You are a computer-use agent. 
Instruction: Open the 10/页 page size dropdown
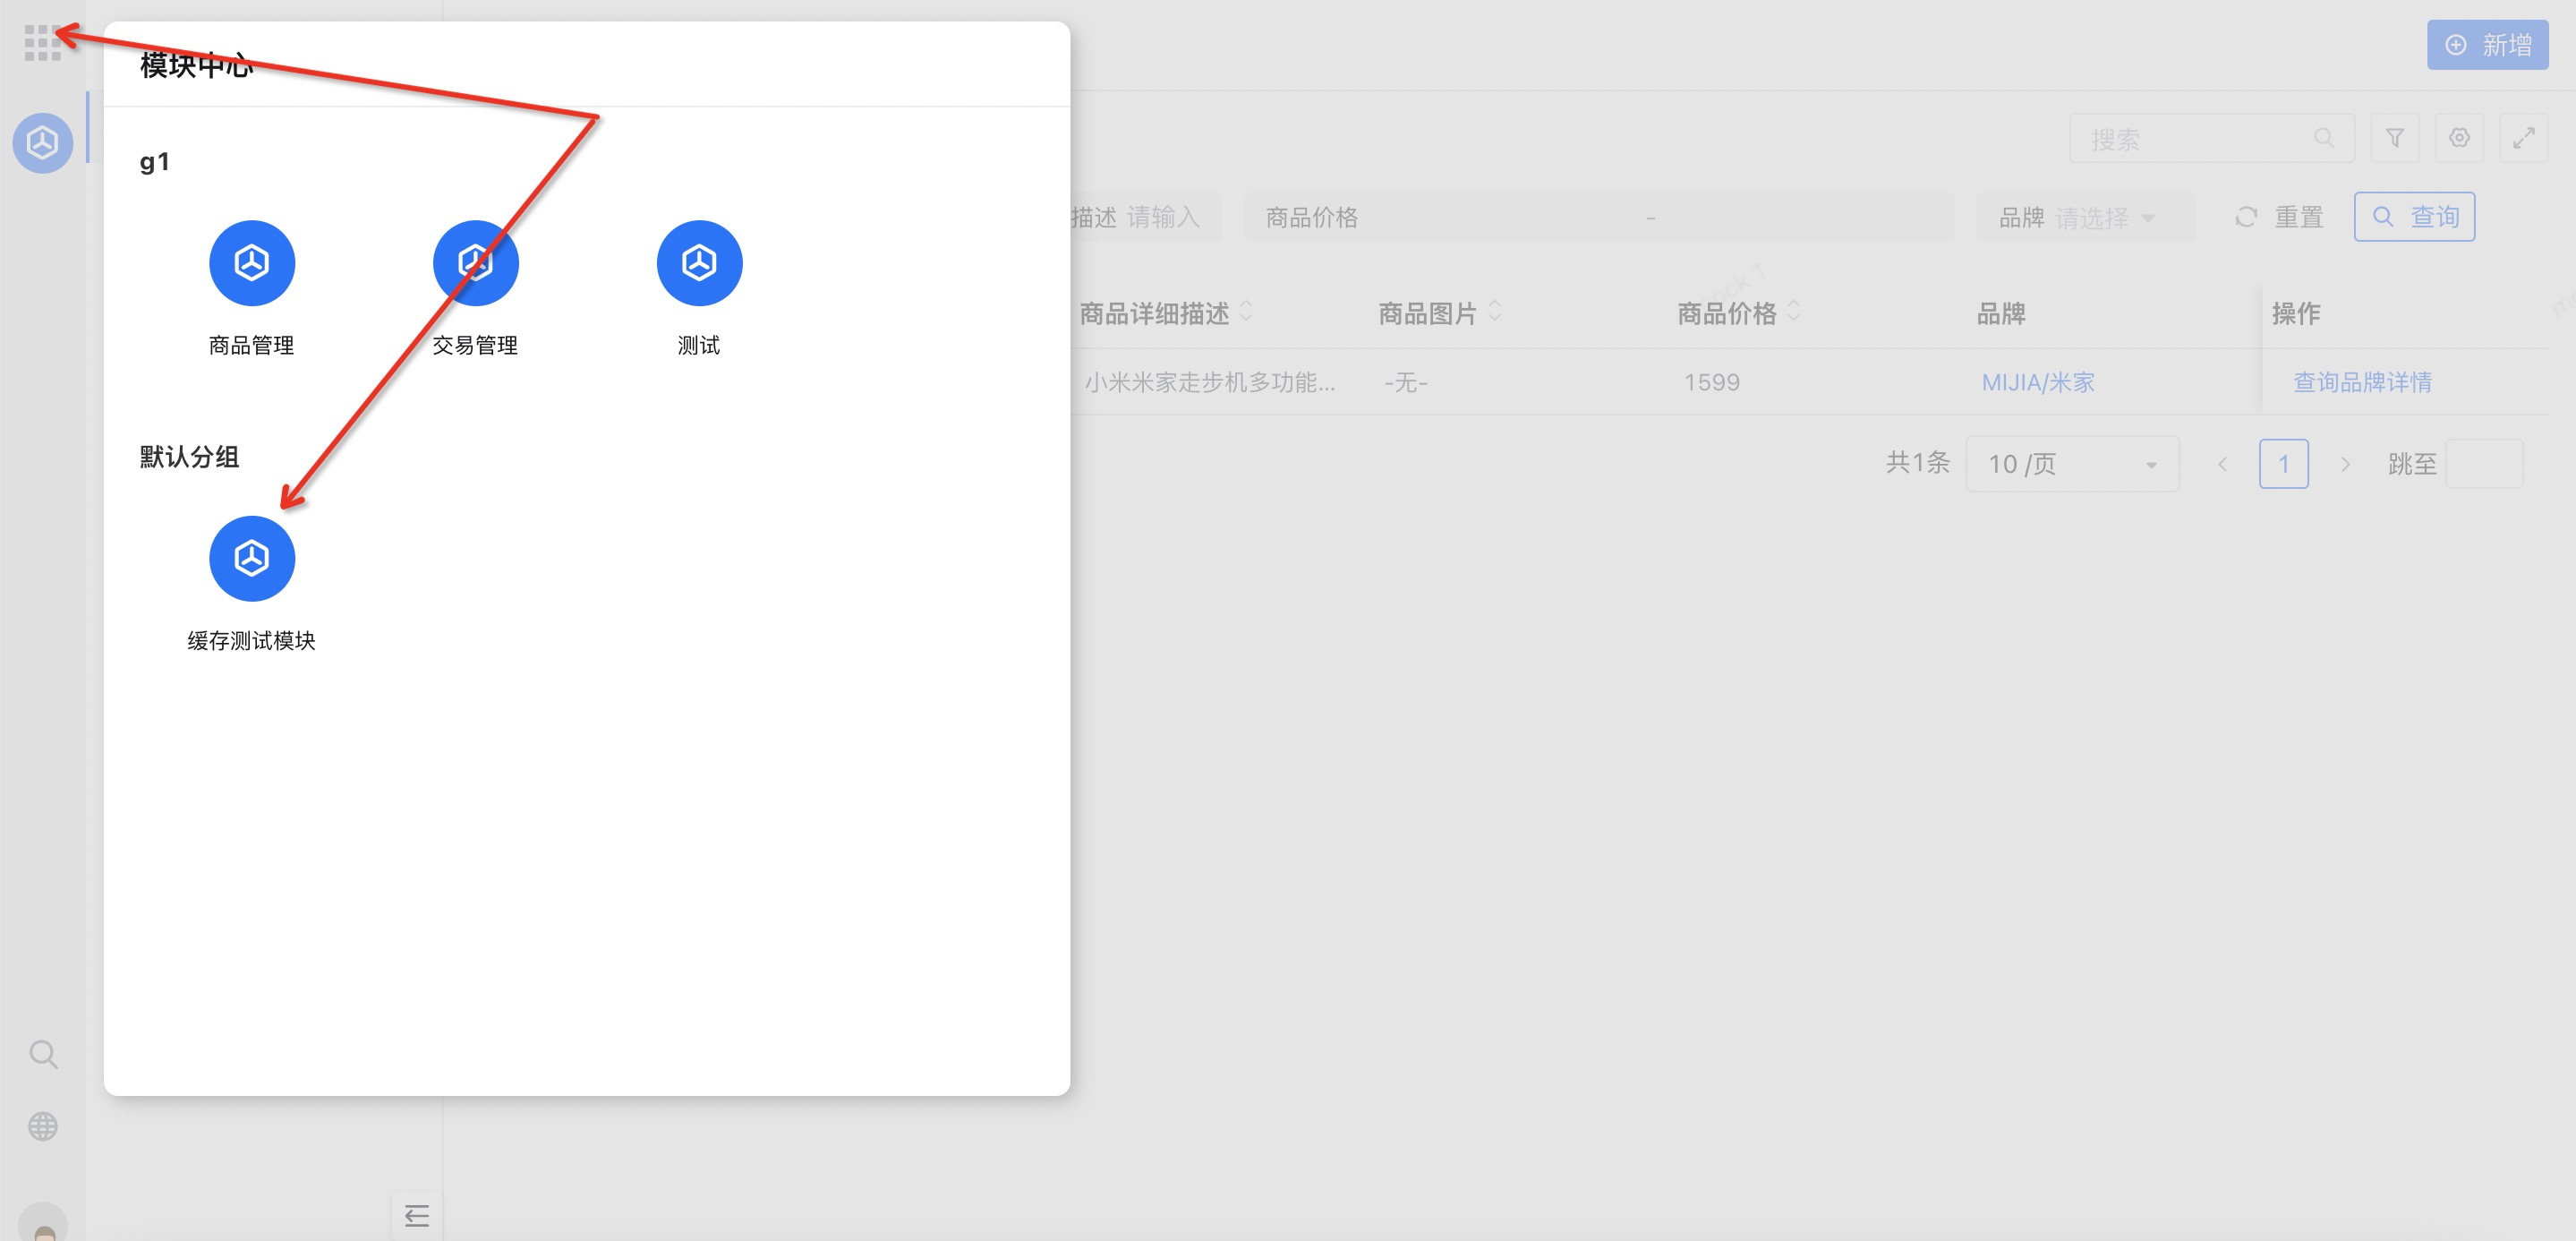(x=2072, y=464)
